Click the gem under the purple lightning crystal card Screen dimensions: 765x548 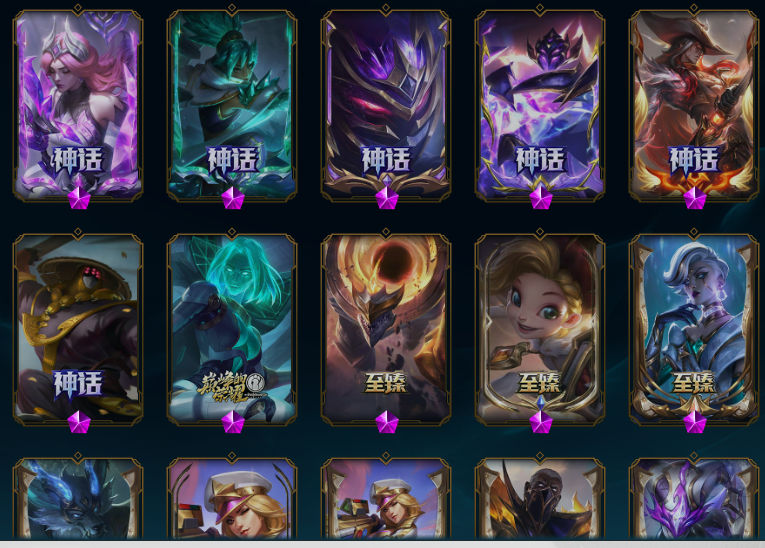[x=541, y=199]
